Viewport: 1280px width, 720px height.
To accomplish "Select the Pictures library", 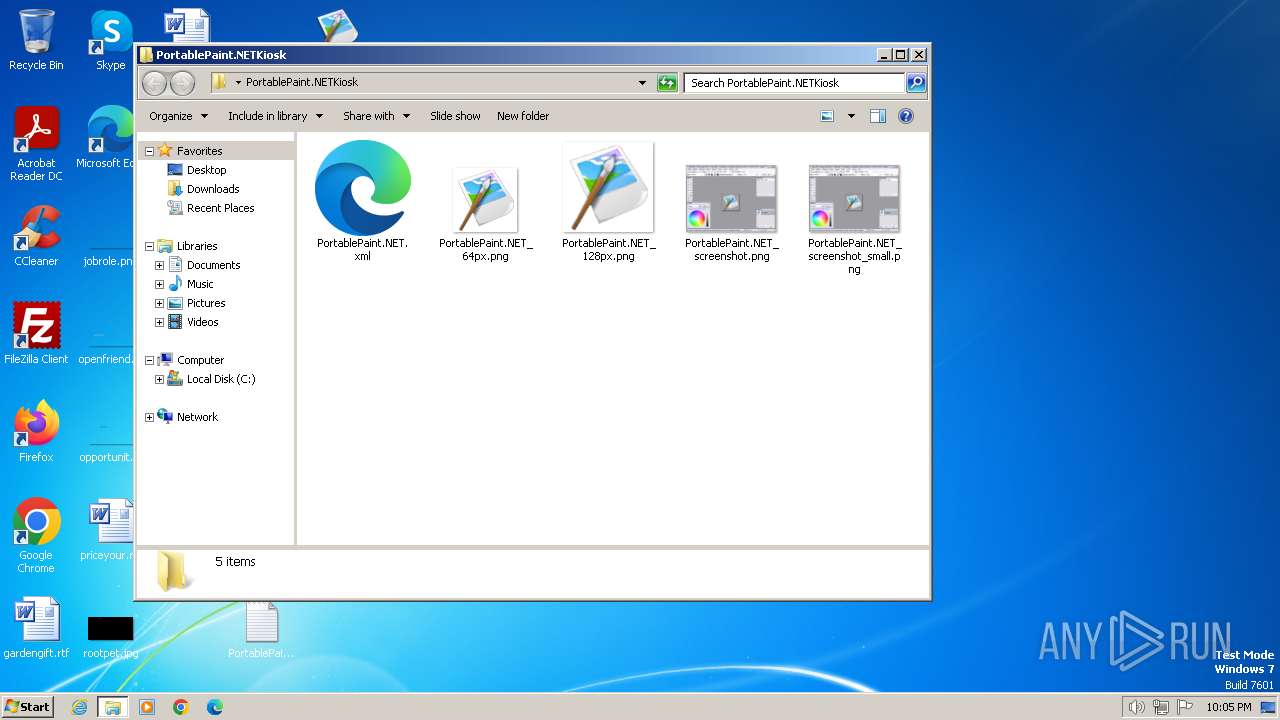I will point(205,303).
